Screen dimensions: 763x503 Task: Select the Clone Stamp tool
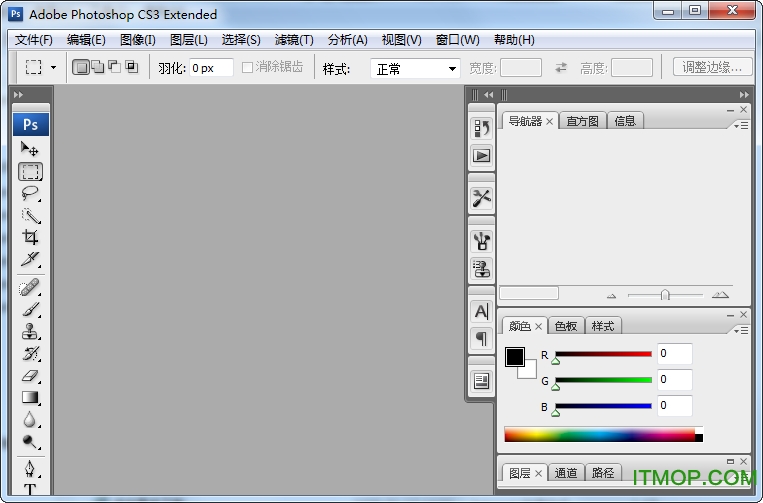[30, 331]
